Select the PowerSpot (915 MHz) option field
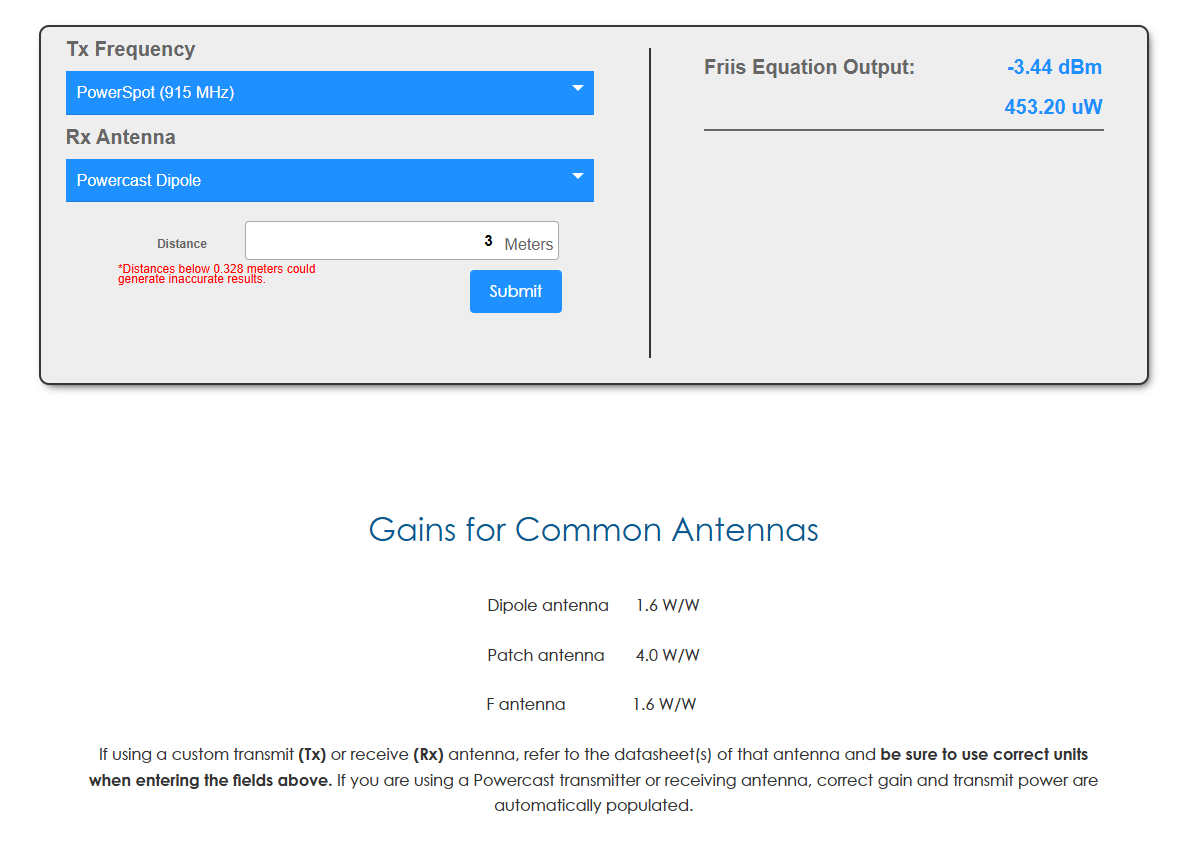 [330, 92]
